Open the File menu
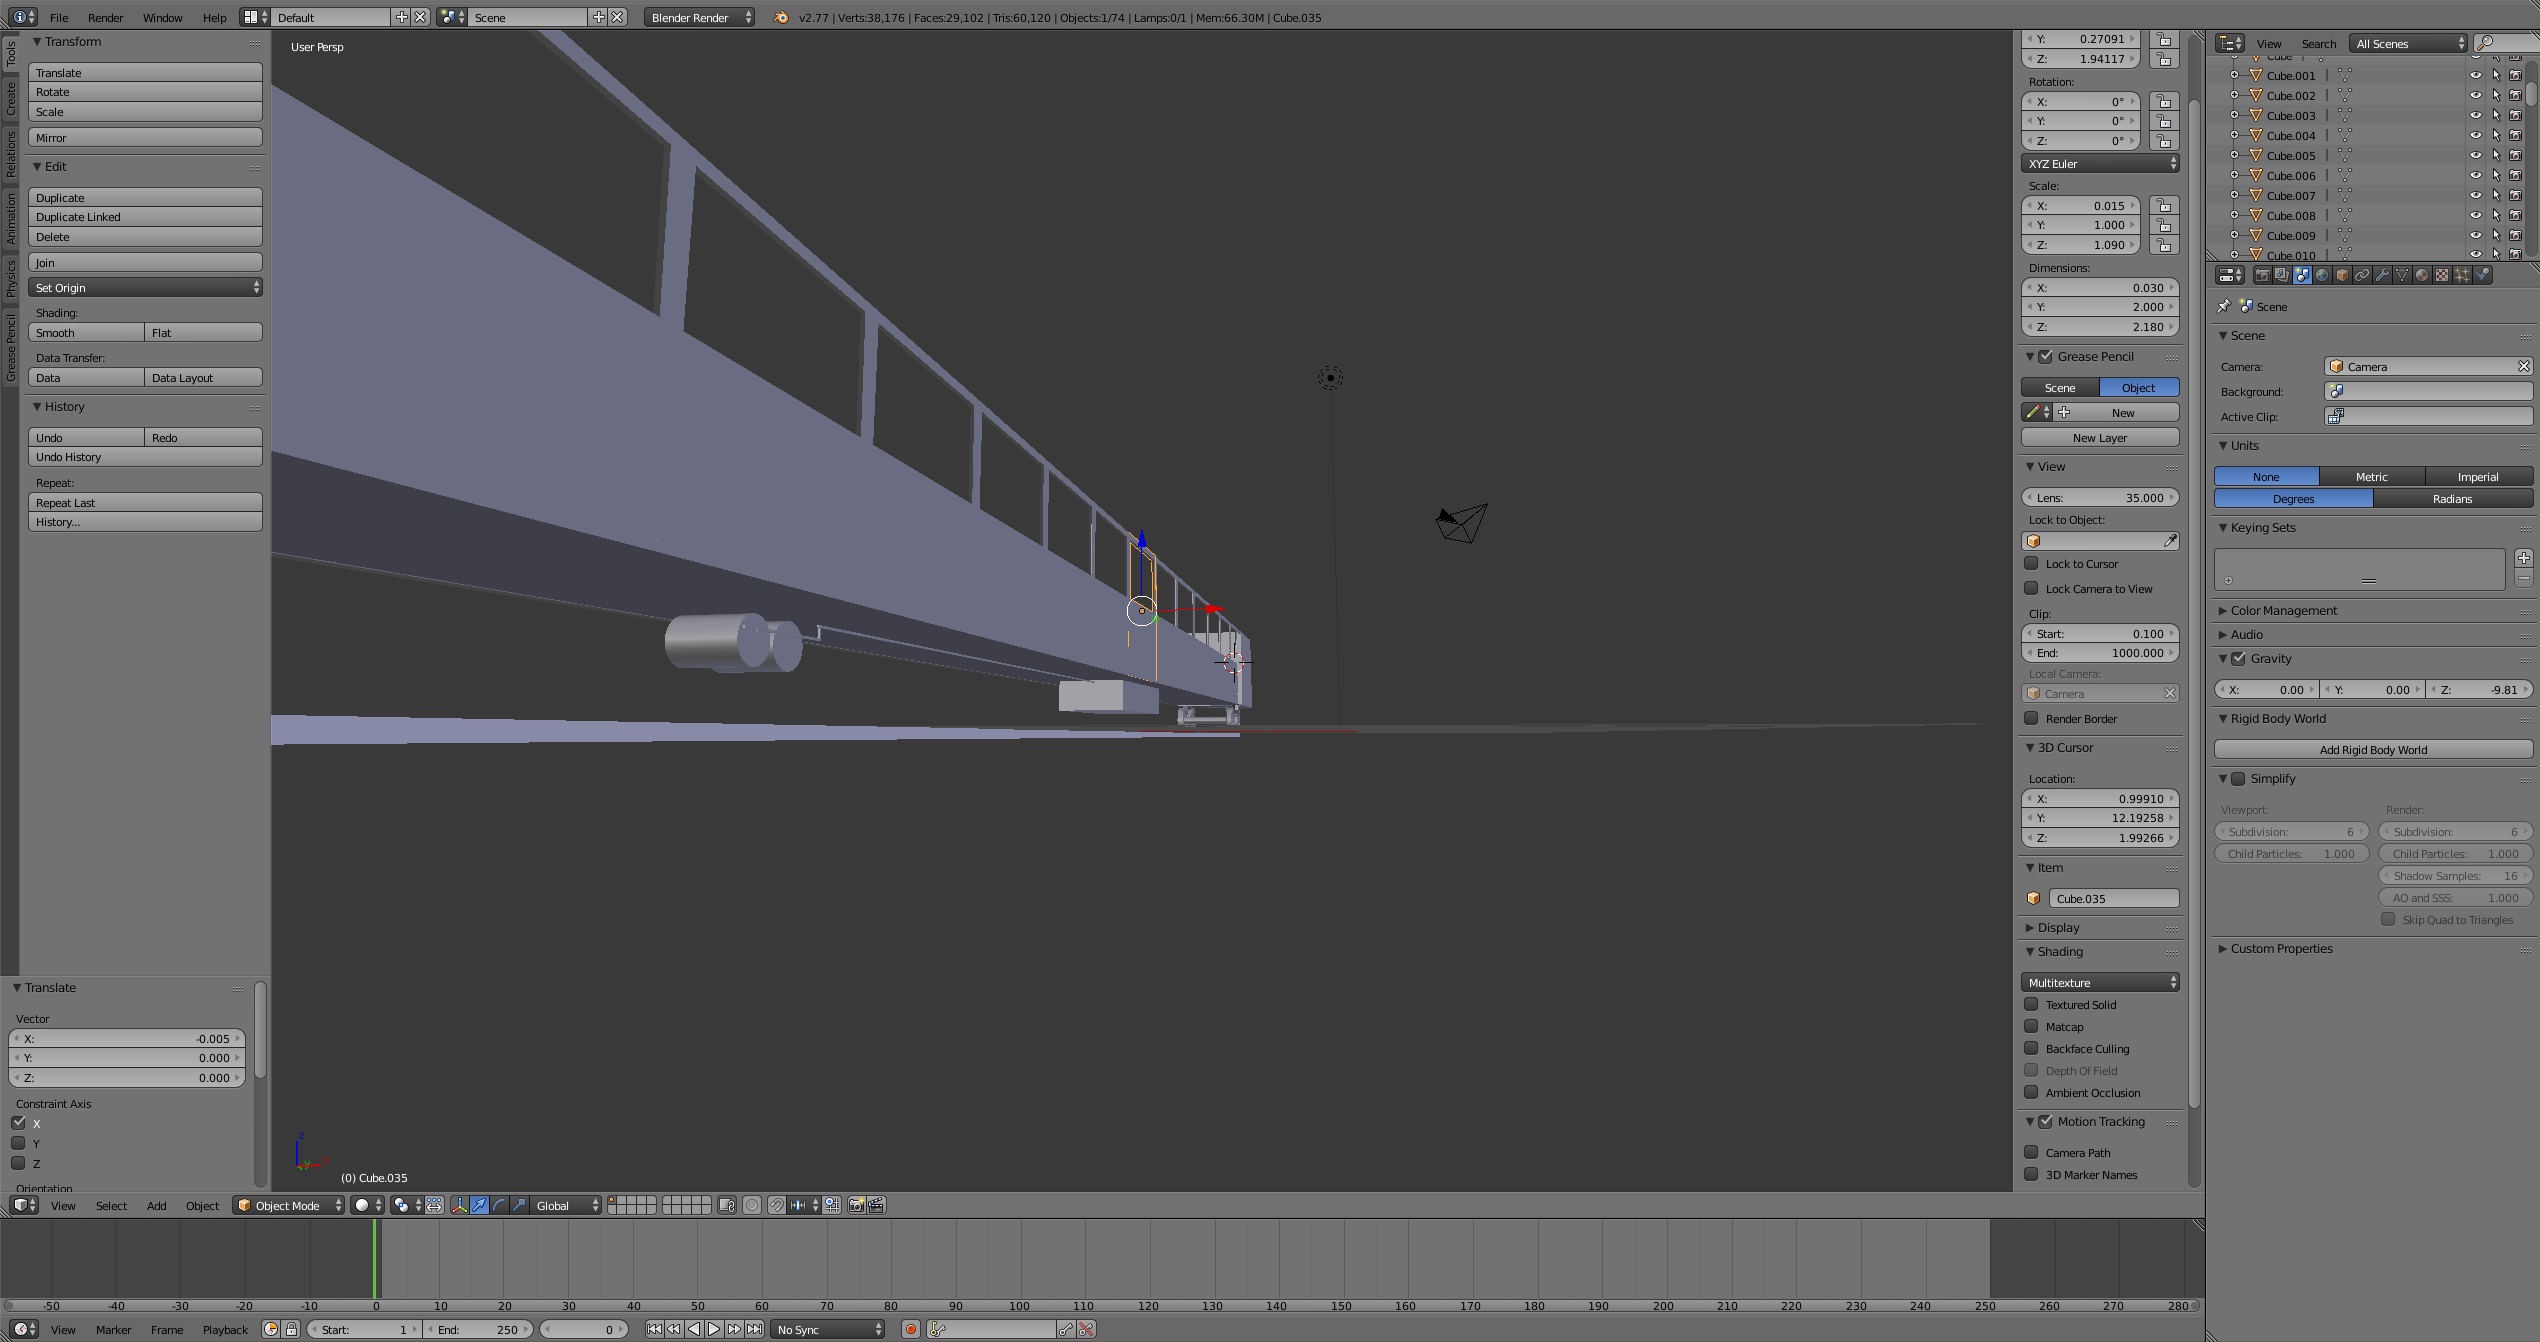 59,17
